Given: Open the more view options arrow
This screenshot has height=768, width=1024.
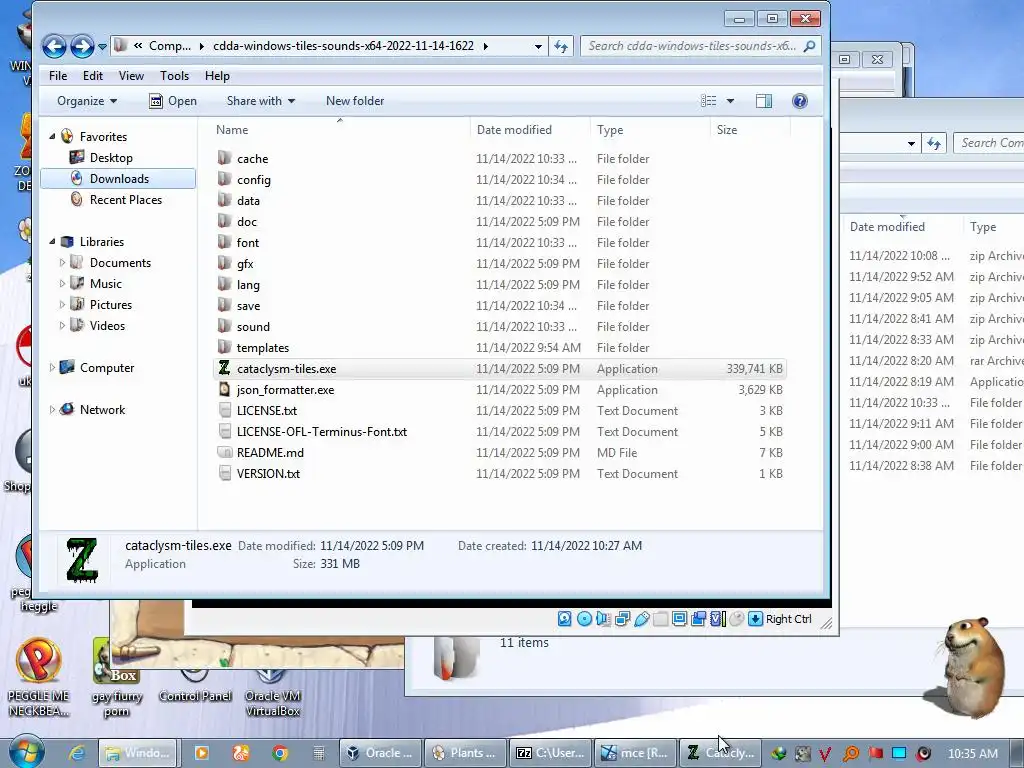Looking at the screenshot, I should [730, 101].
